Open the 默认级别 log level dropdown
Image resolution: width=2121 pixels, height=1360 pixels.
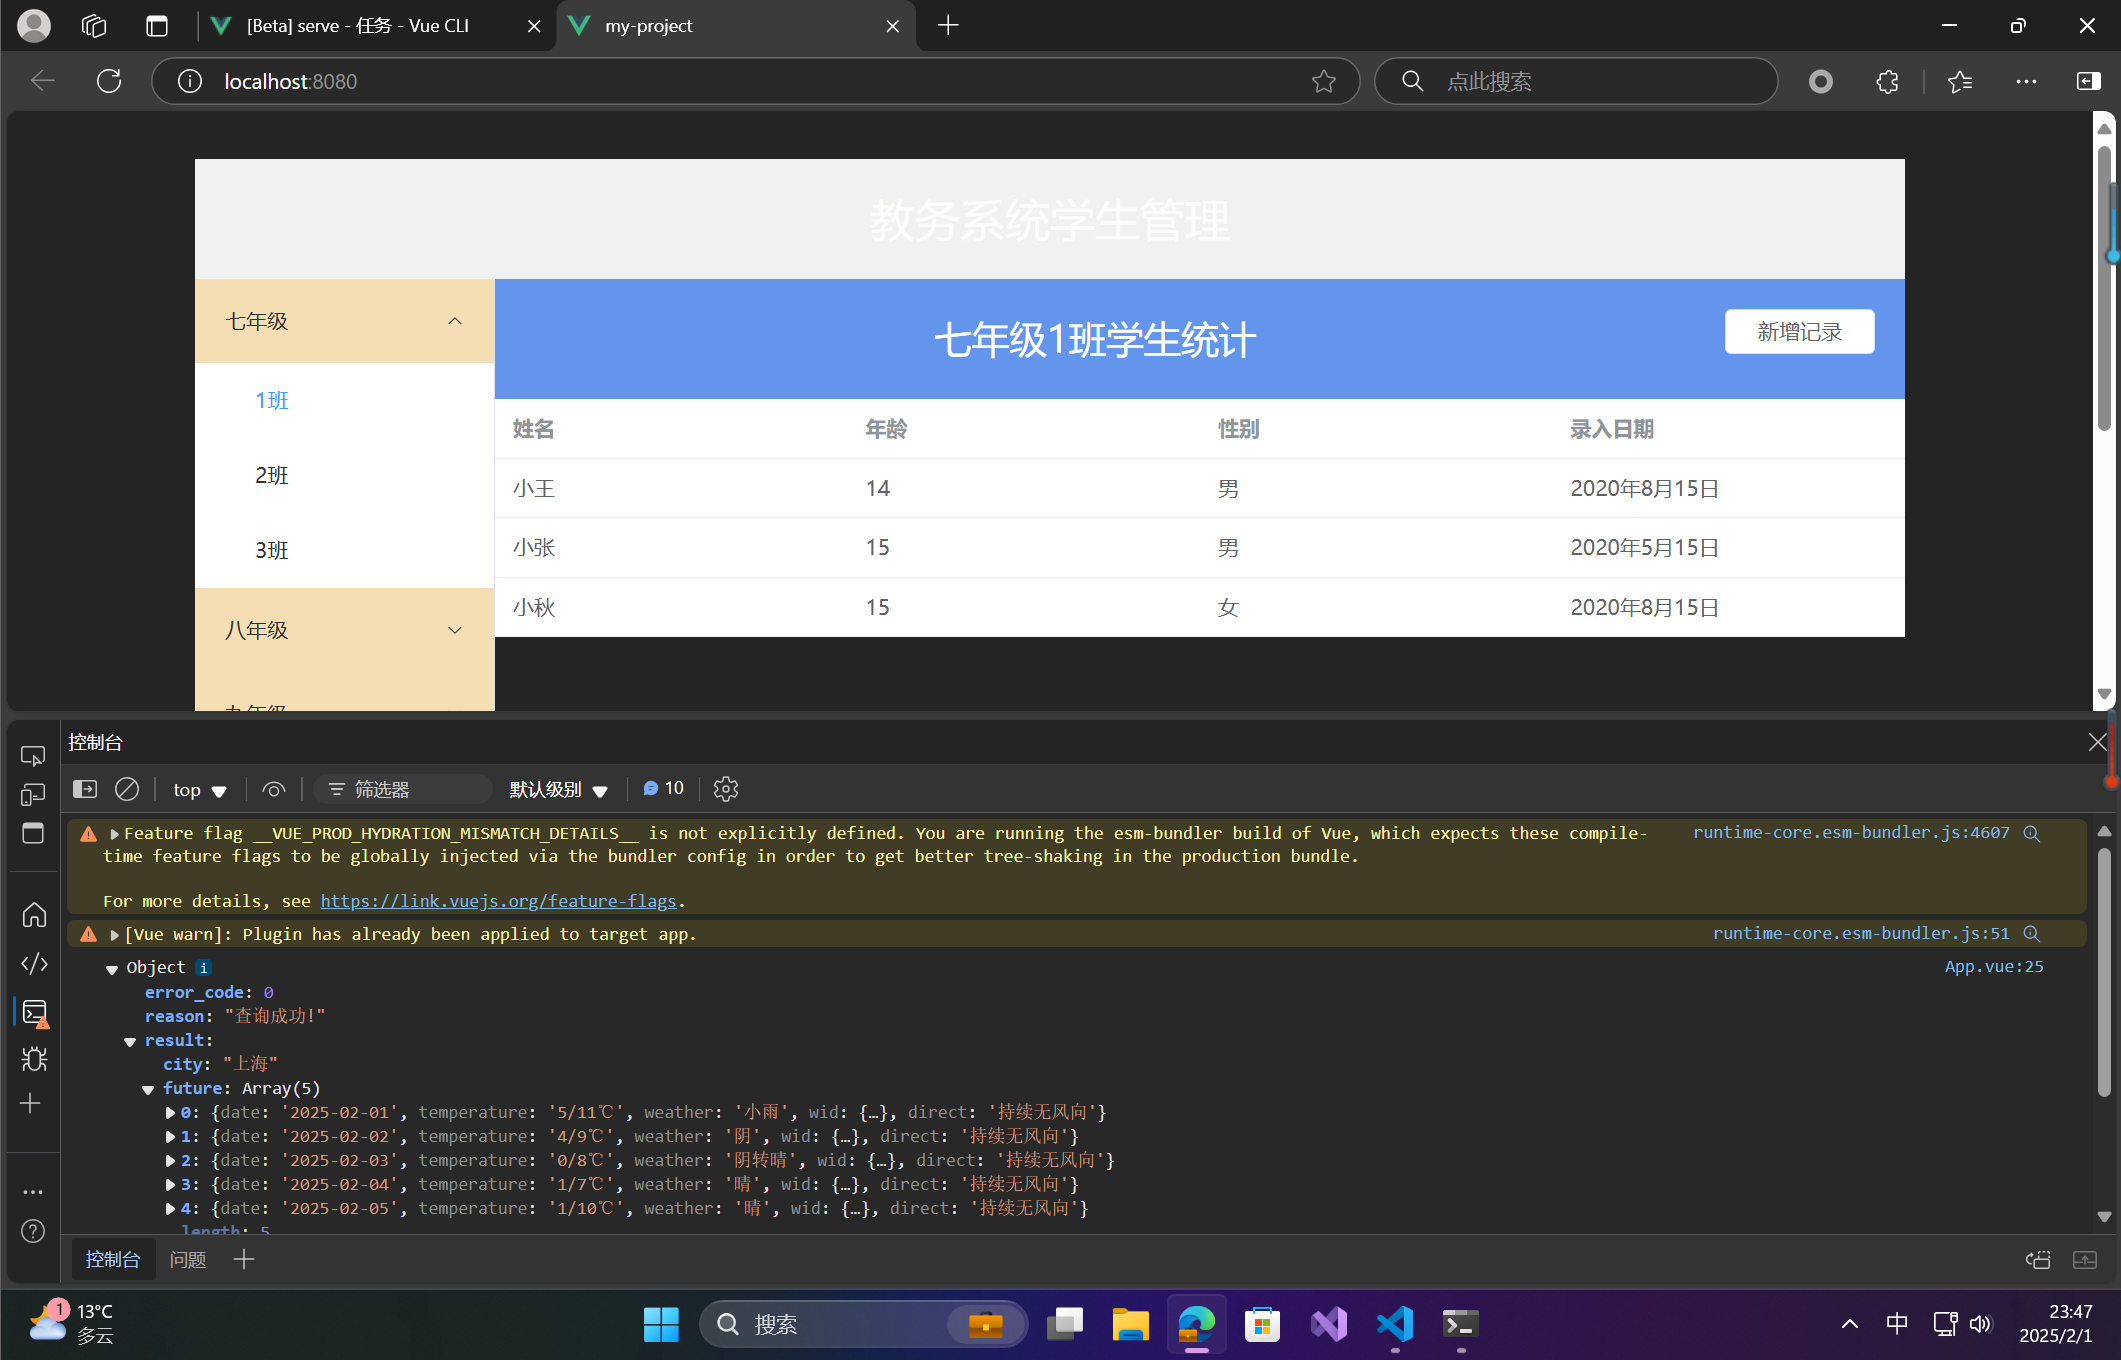558,789
